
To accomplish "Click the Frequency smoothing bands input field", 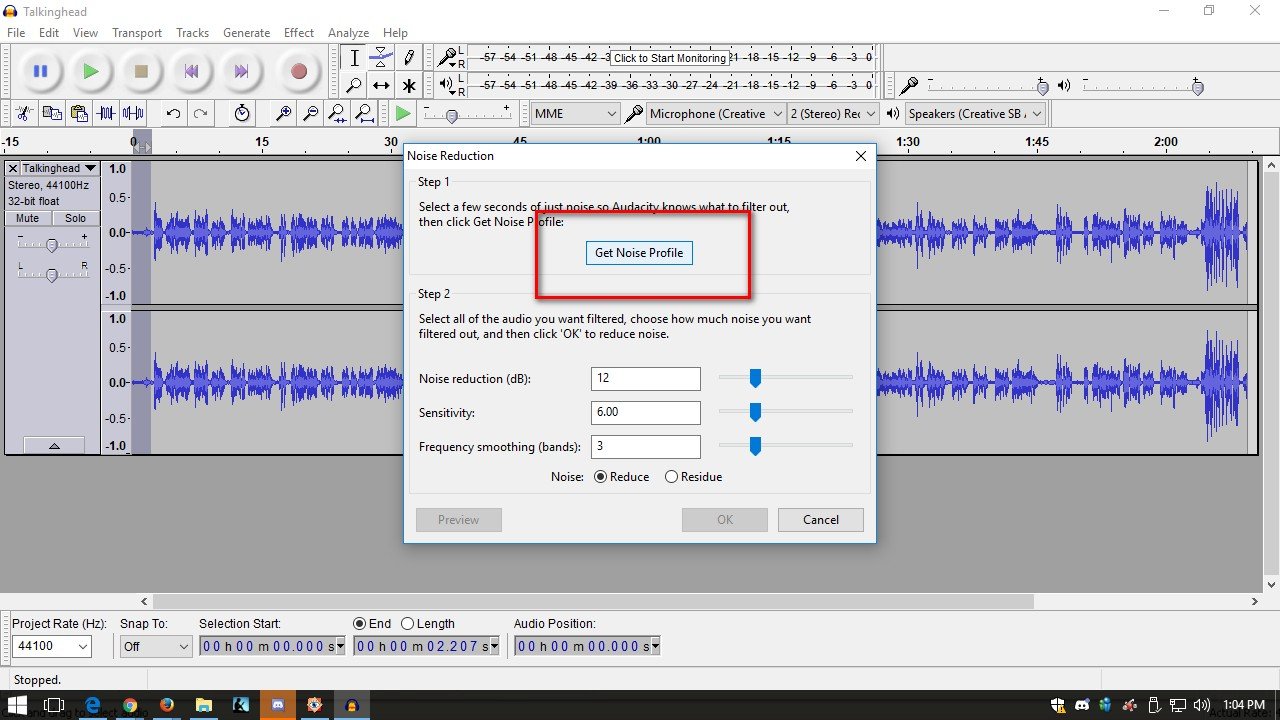I will (x=646, y=447).
